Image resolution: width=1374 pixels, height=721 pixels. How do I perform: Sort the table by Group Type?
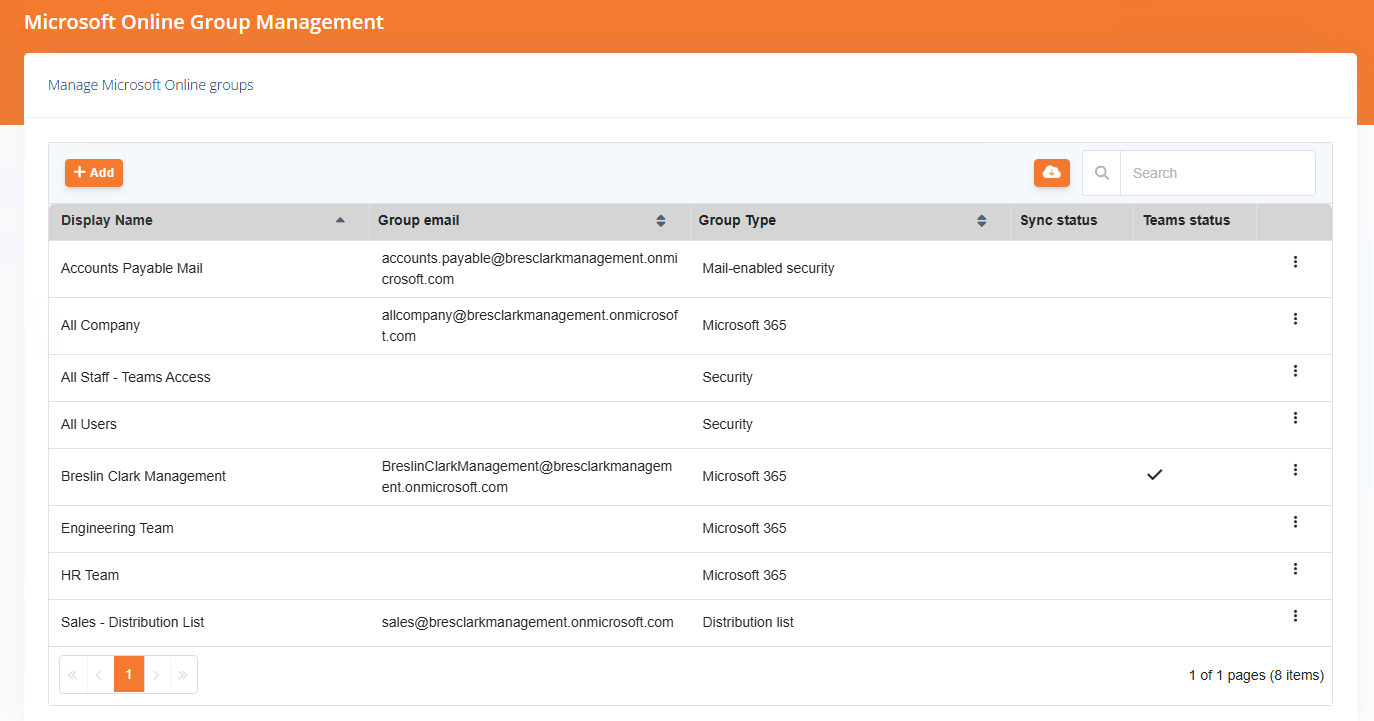[x=981, y=220]
